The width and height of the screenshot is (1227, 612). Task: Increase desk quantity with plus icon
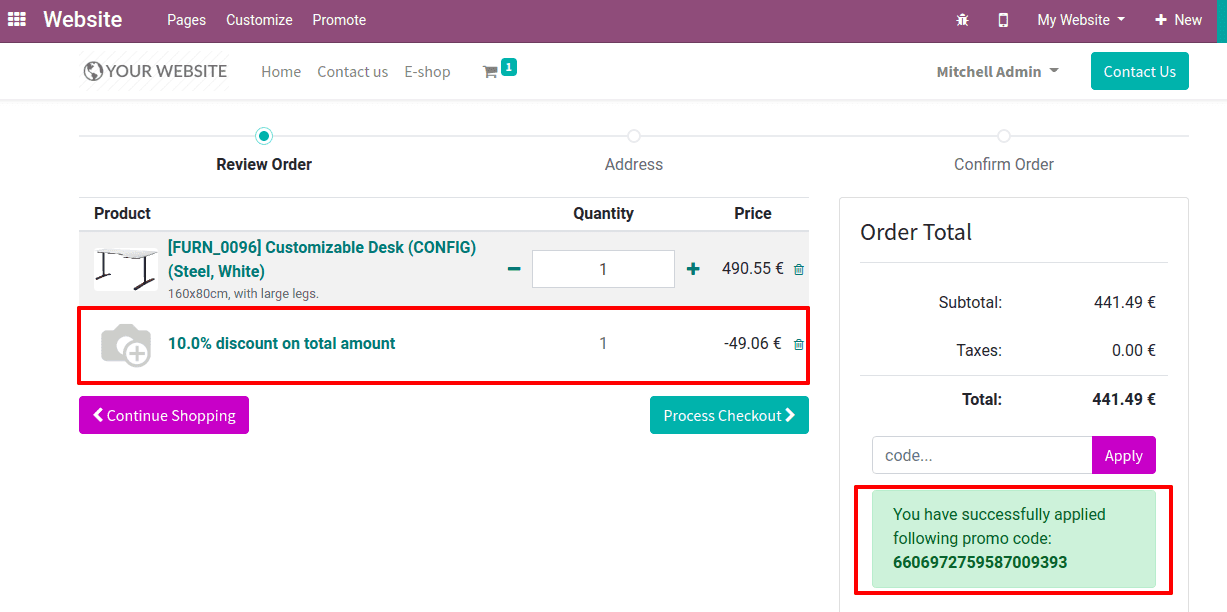(693, 269)
